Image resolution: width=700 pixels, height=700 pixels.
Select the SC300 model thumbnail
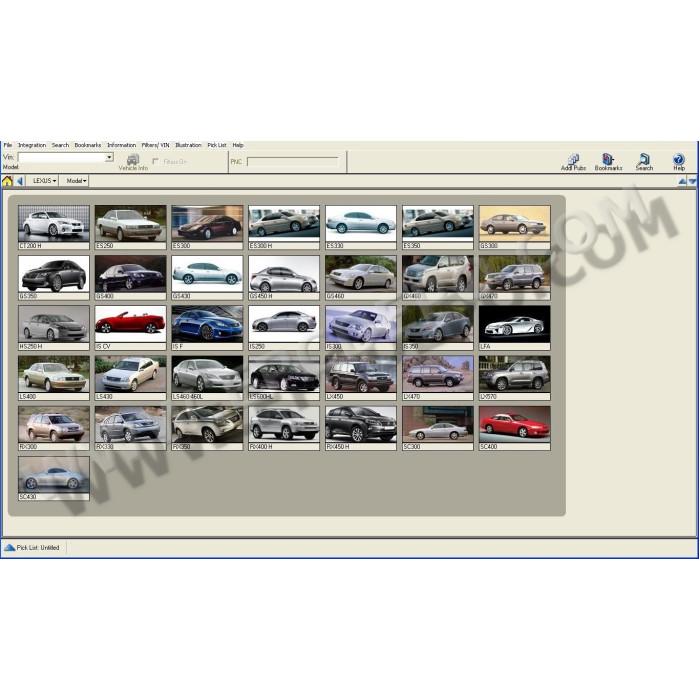pyautogui.click(x=438, y=428)
